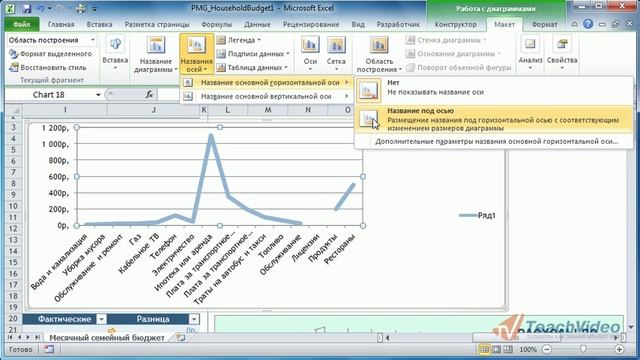Open the Вид ribbon tab
This screenshot has width=640, height=360.
coord(358,24)
